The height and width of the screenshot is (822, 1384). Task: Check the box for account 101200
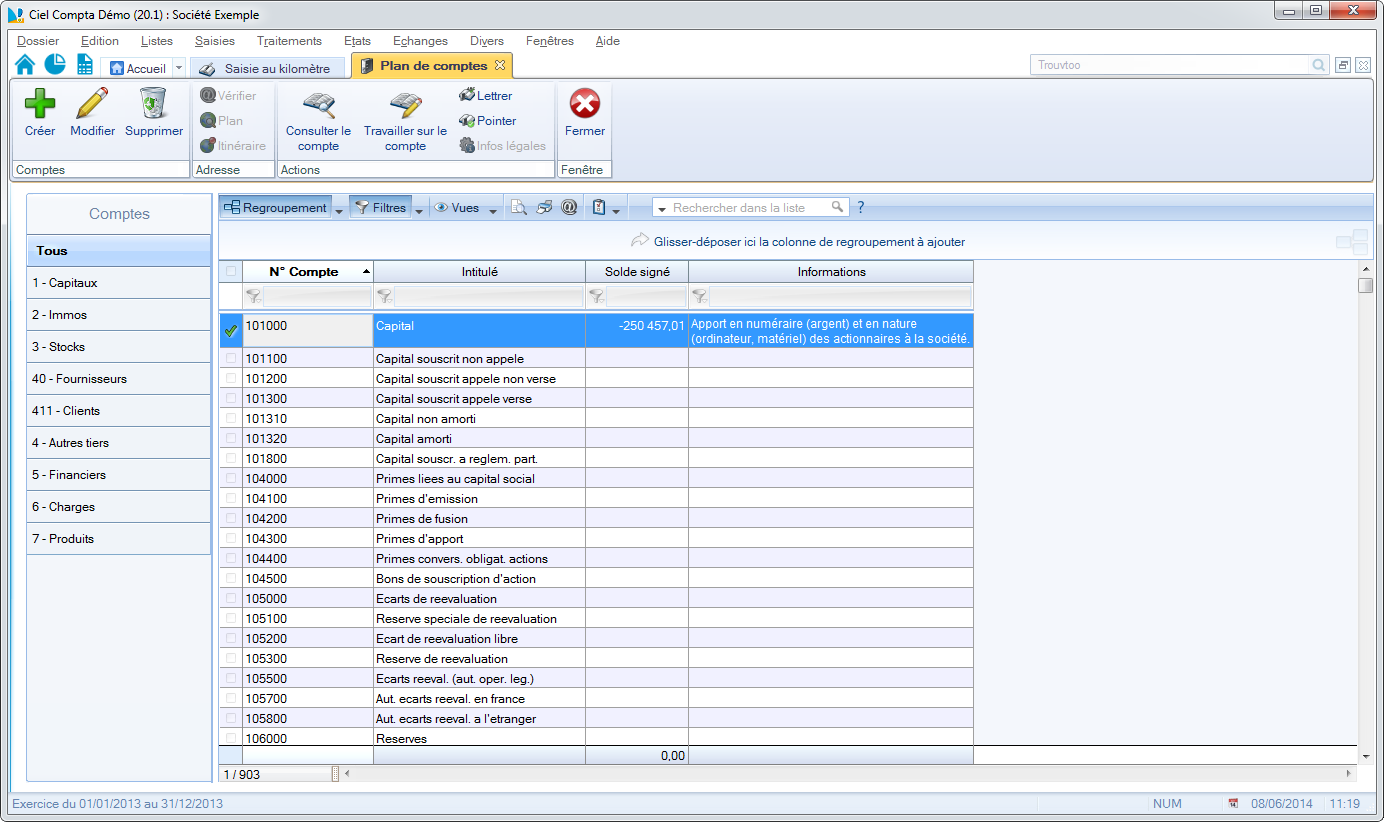point(232,378)
